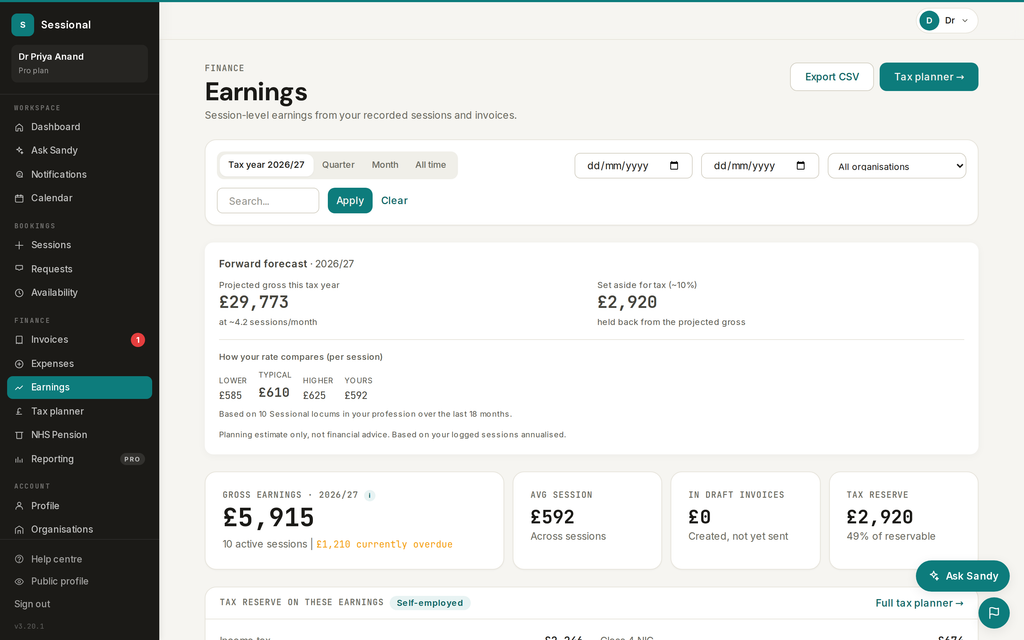Image resolution: width=1024 pixels, height=640 pixels.
Task: Click the Earnings trend line icon
Action: coord(19,387)
